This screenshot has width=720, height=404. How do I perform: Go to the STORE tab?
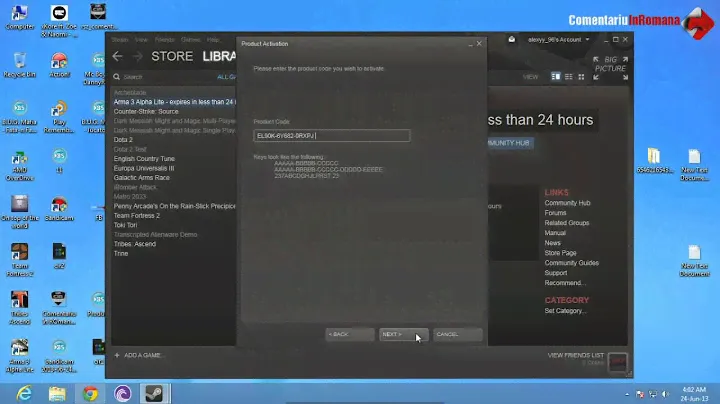172,56
